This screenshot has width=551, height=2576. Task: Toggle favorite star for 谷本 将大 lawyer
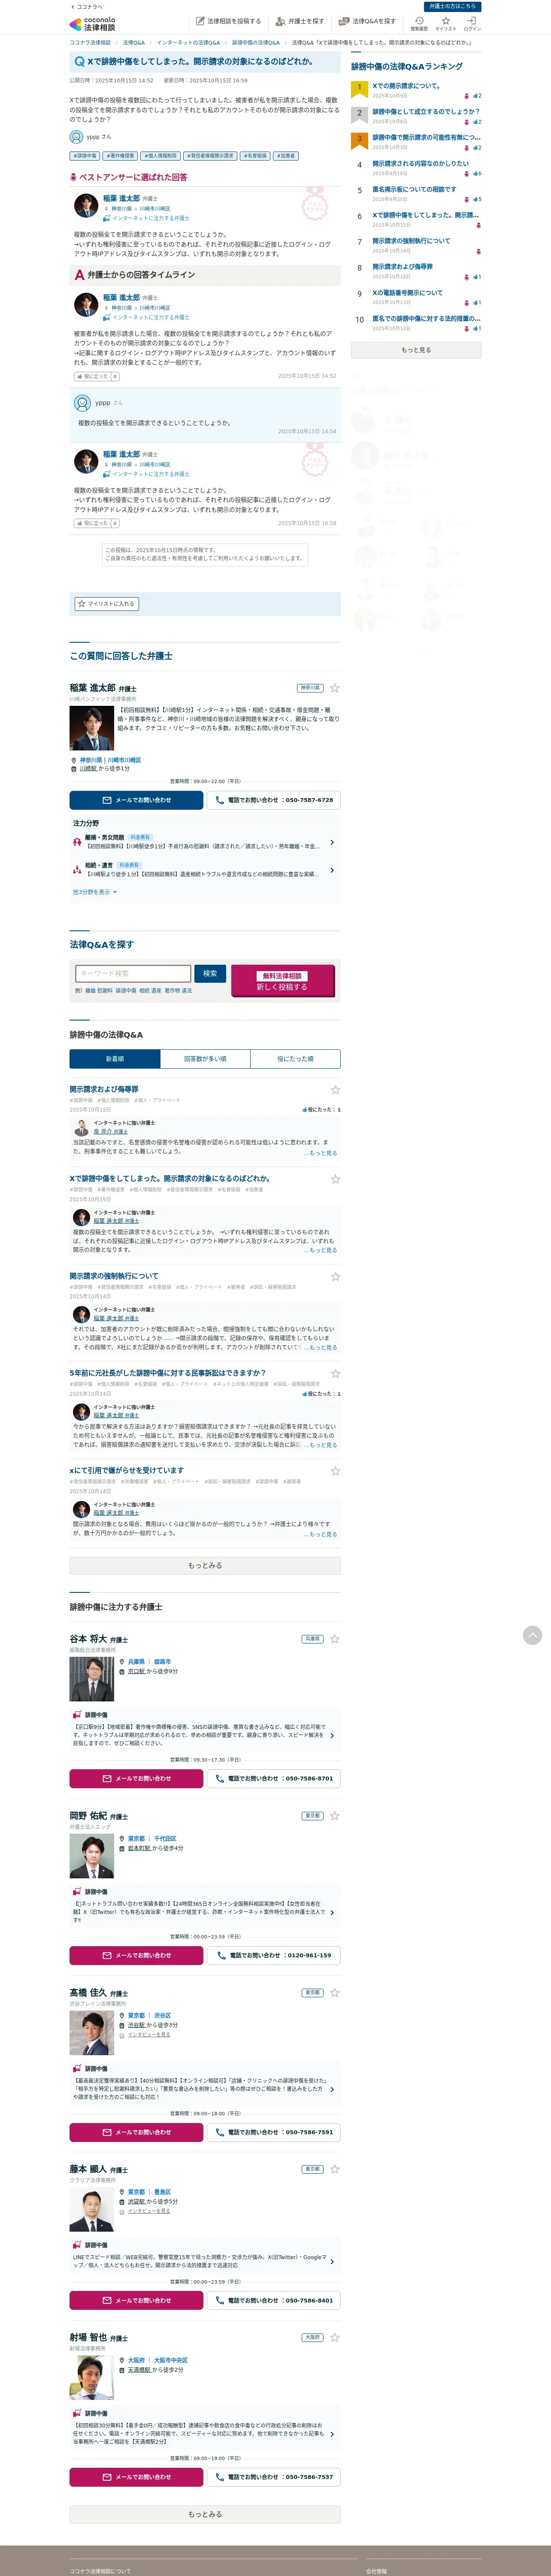[x=335, y=1639]
